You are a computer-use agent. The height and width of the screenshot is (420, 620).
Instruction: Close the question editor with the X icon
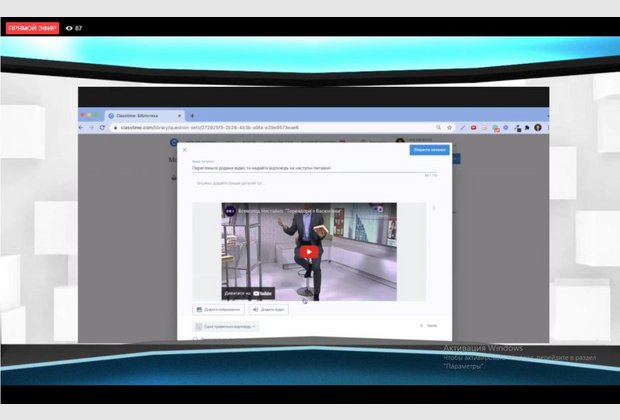184,150
